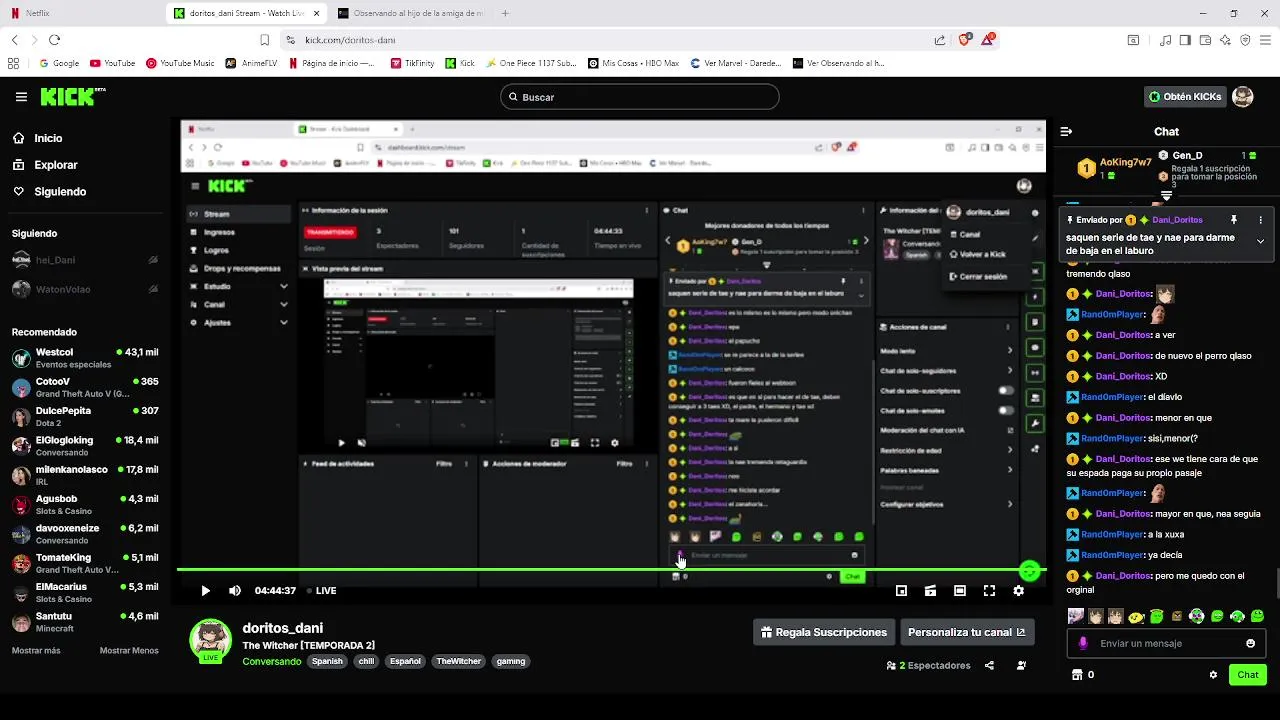
Task: Open video player settings gear
Action: tap(1018, 591)
